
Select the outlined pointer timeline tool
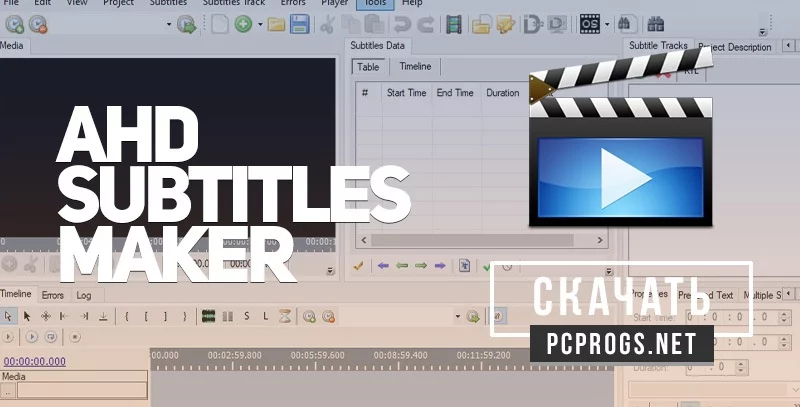coord(8,316)
